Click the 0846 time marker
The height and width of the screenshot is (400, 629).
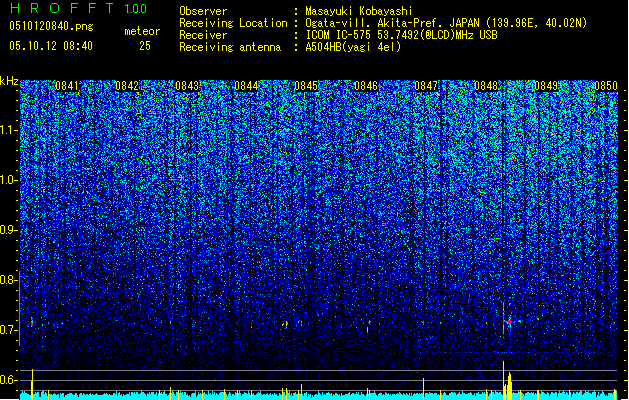[366, 86]
